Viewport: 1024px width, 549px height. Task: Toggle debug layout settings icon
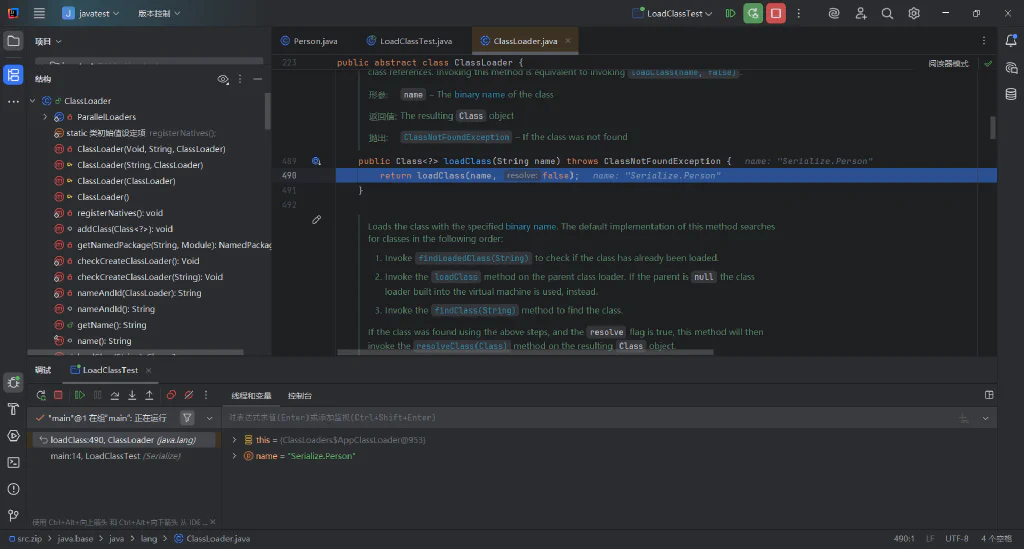pyautogui.click(x=989, y=395)
